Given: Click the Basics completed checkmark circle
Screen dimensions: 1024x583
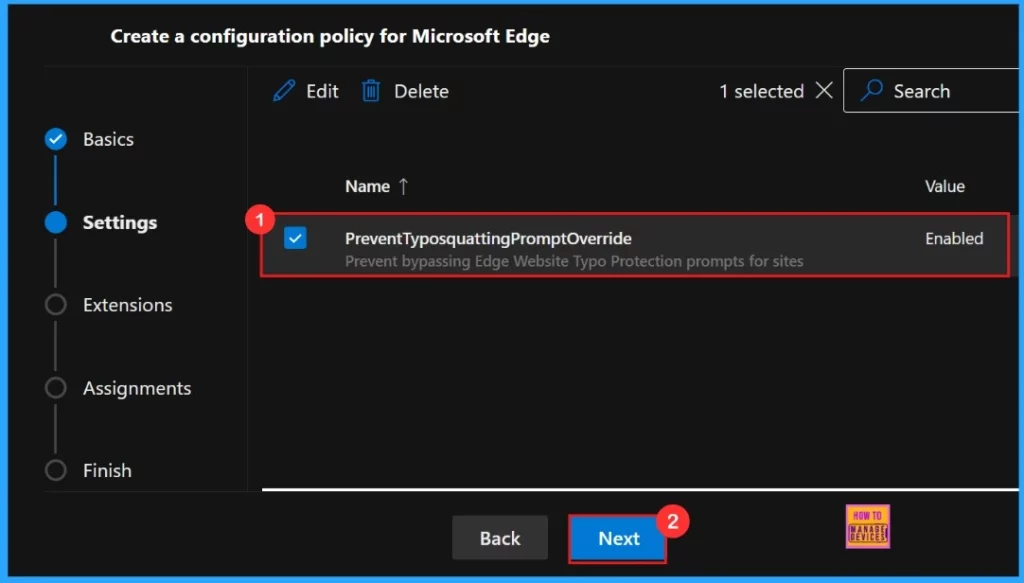Looking at the screenshot, I should [x=56, y=139].
